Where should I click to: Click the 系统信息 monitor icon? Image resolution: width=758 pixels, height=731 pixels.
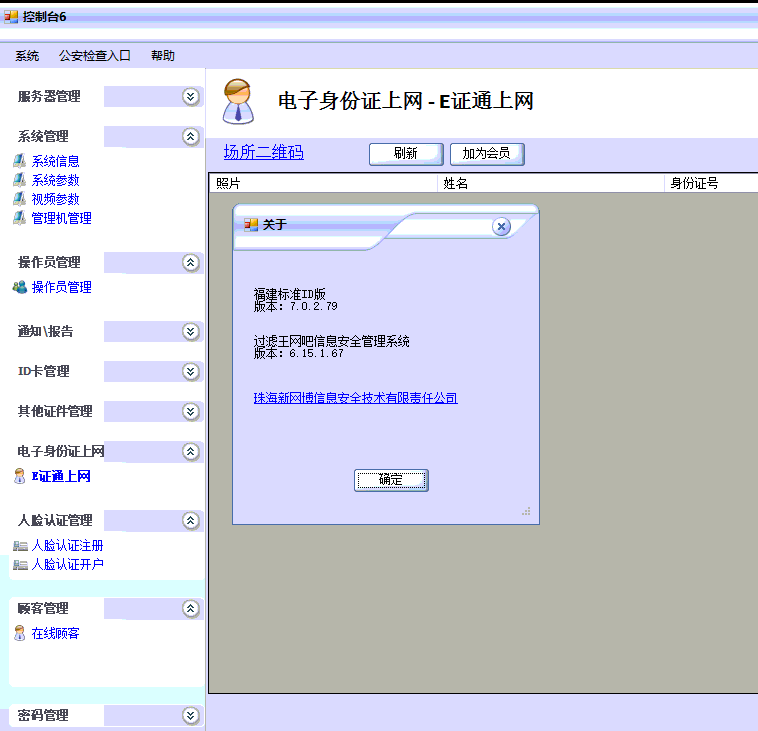[19, 161]
